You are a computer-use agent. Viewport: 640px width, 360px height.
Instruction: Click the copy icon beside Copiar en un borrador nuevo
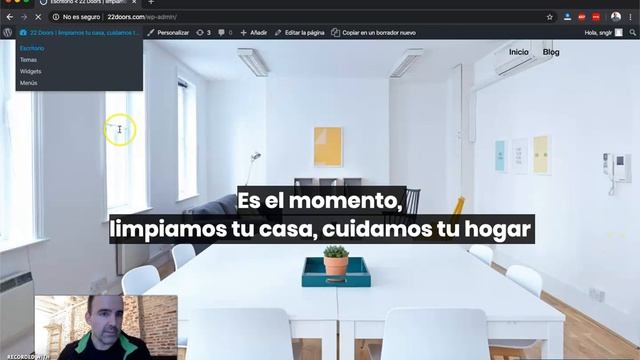click(x=336, y=33)
